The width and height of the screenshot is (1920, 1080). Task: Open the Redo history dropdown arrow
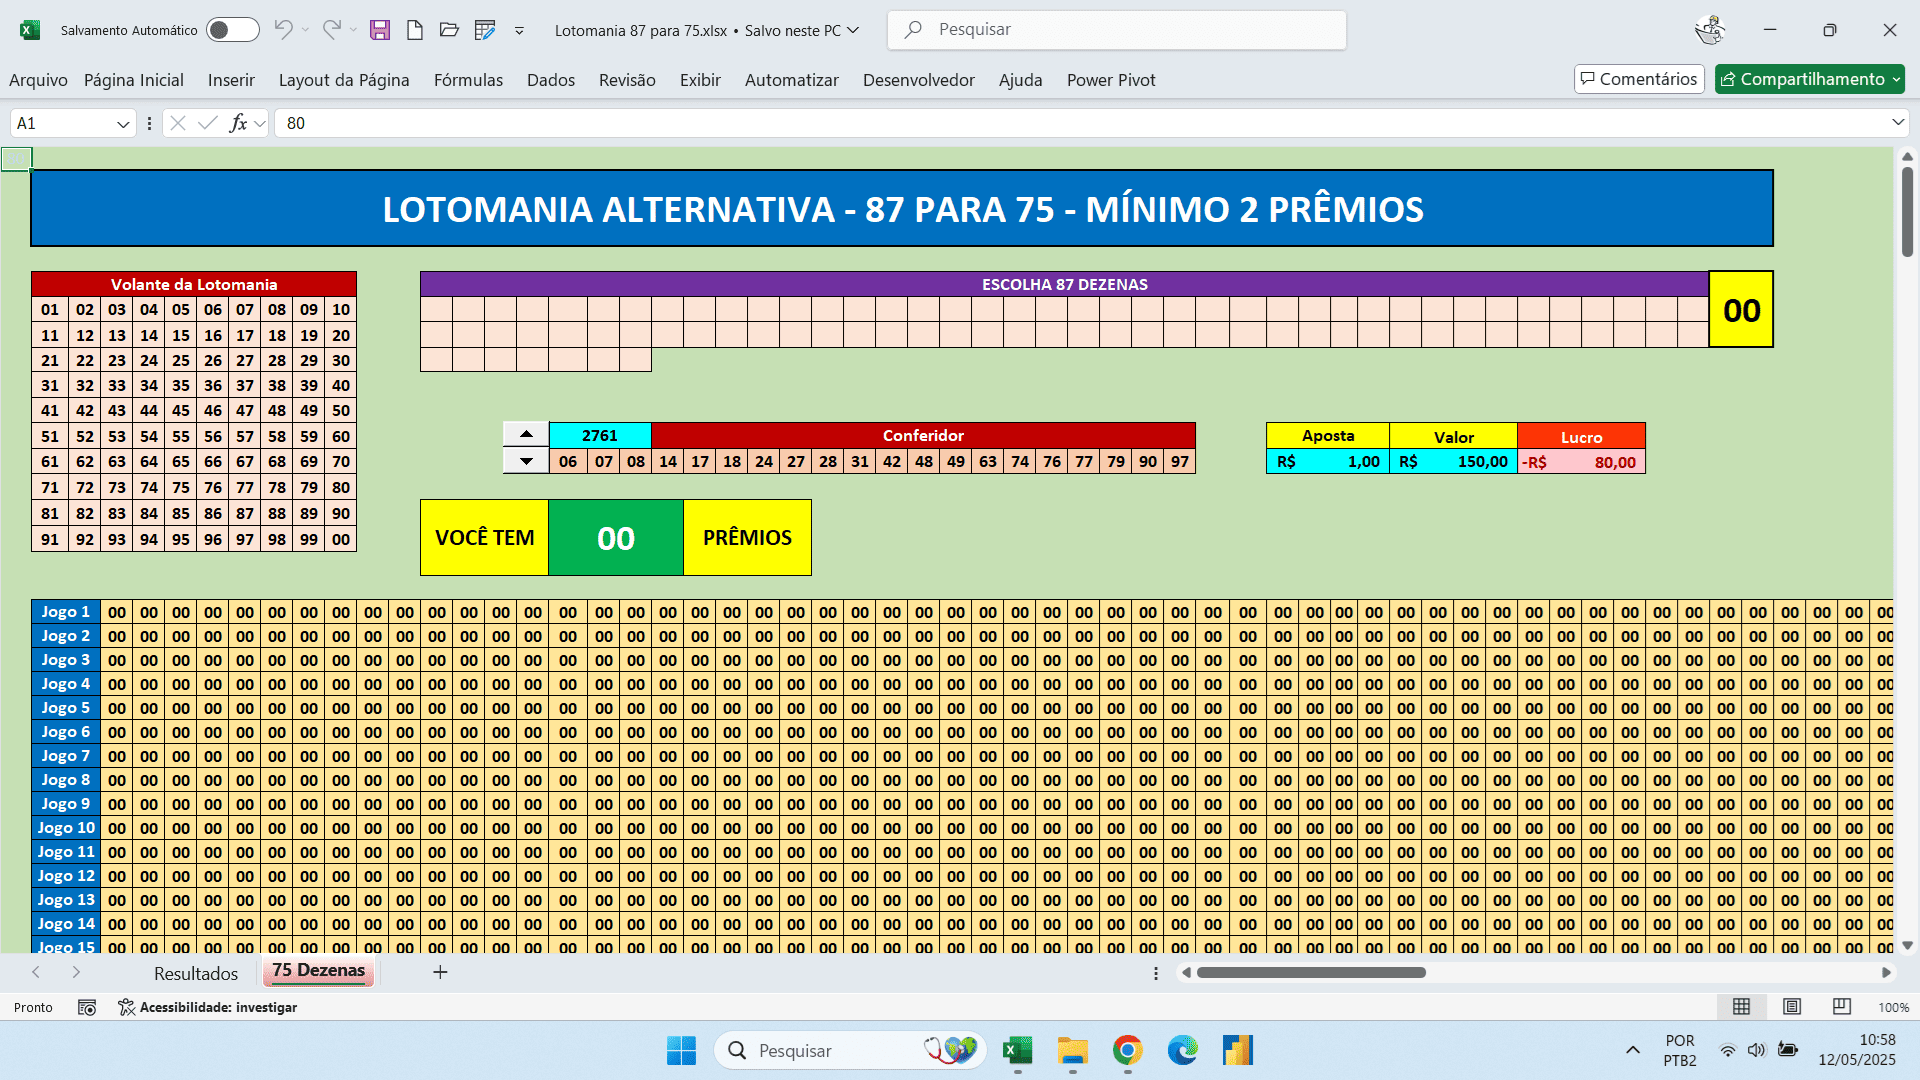point(354,30)
